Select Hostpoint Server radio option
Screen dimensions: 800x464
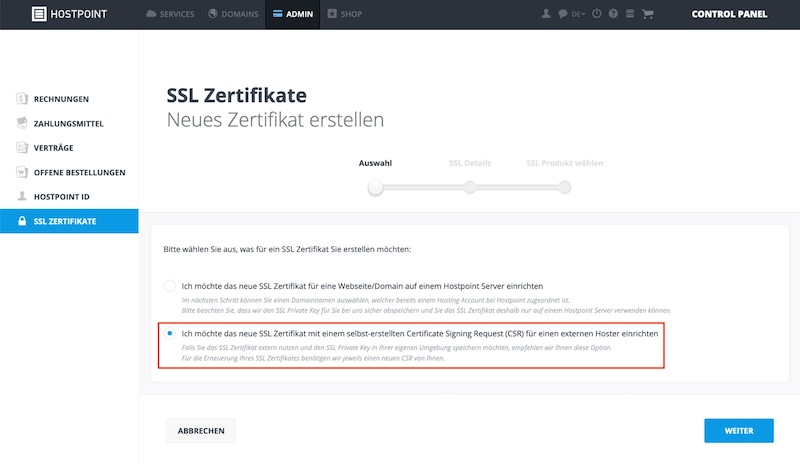click(169, 286)
